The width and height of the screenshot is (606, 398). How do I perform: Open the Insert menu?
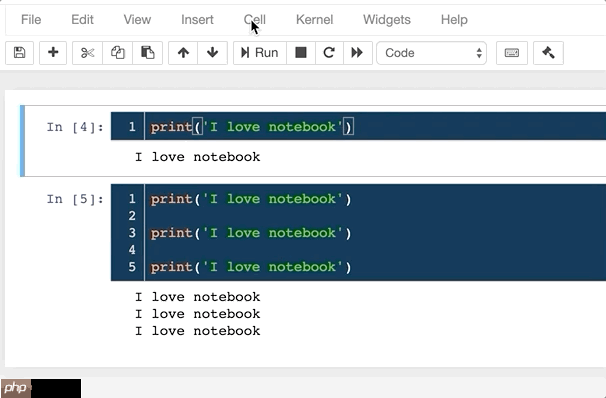coord(197,19)
